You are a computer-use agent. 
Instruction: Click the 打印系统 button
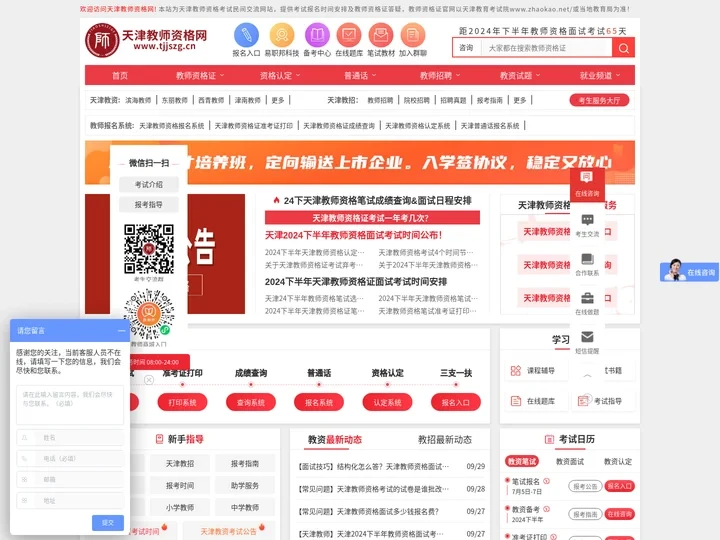coord(182,402)
